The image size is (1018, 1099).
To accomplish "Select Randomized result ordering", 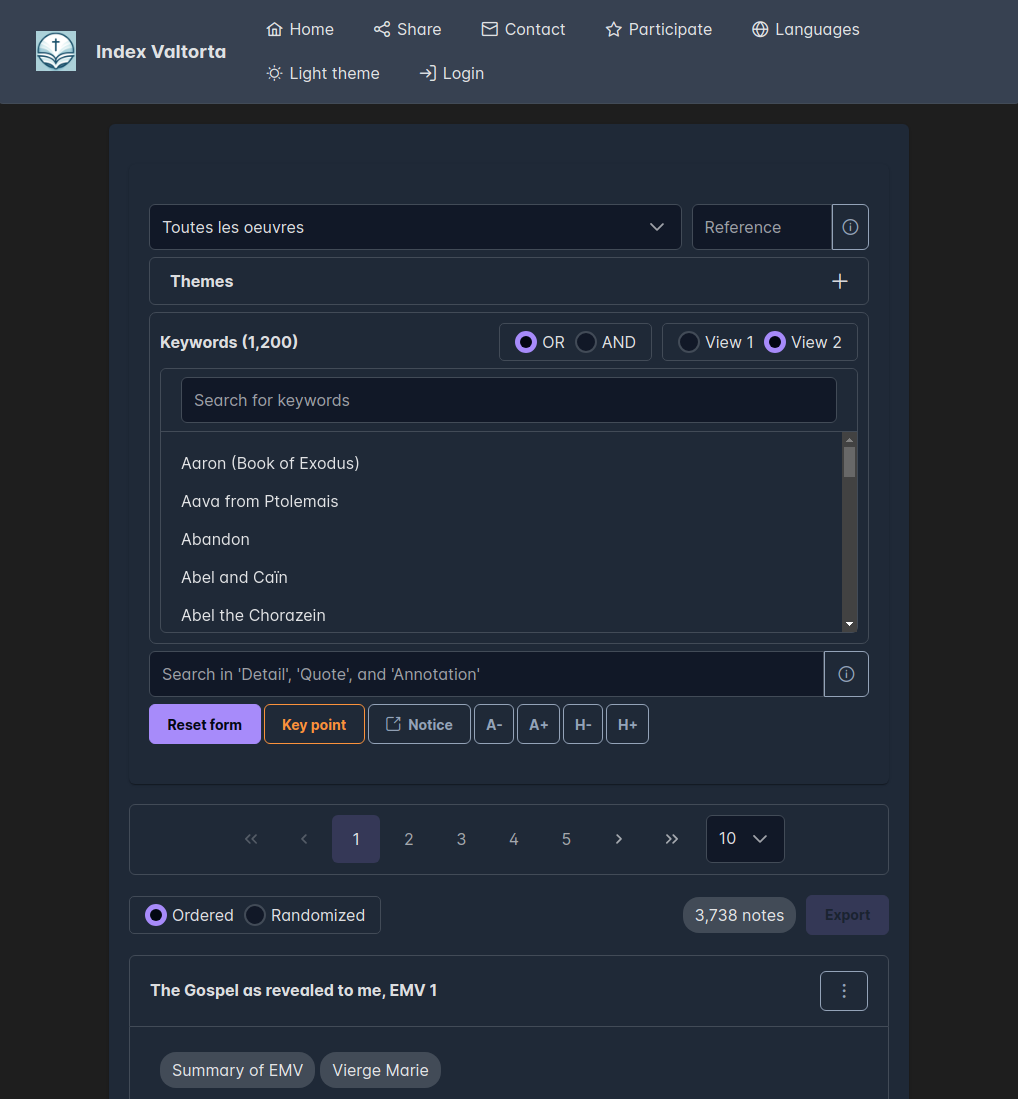I will tap(255, 914).
